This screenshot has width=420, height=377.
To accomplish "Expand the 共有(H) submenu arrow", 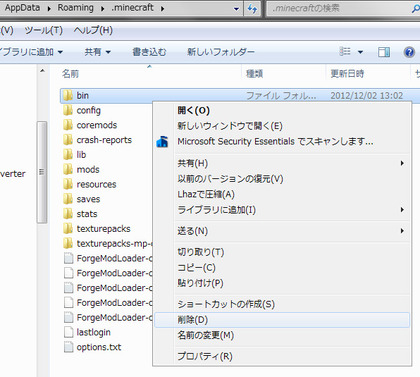I will point(402,163).
